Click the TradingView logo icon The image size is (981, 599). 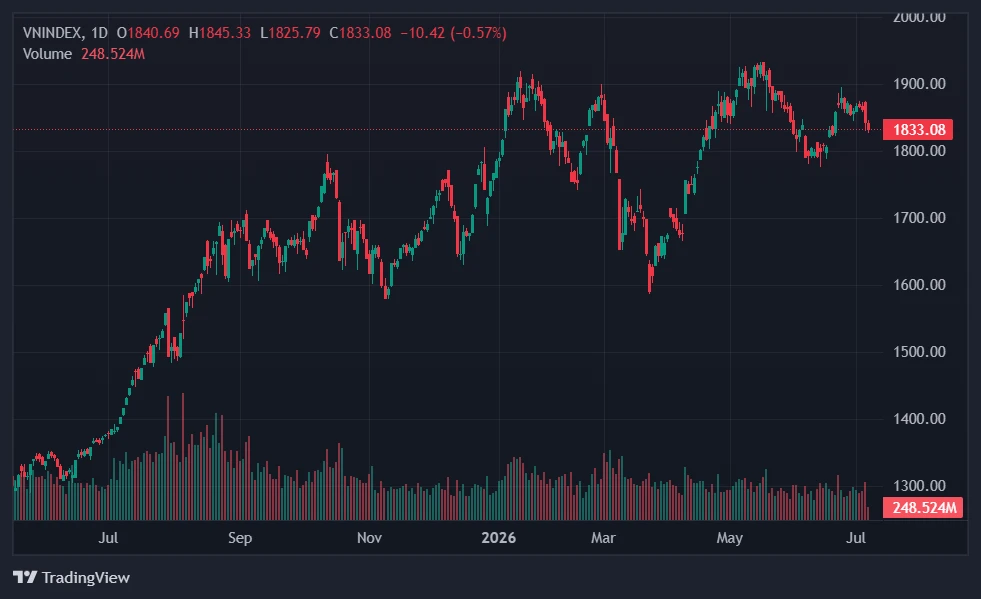pos(25,577)
